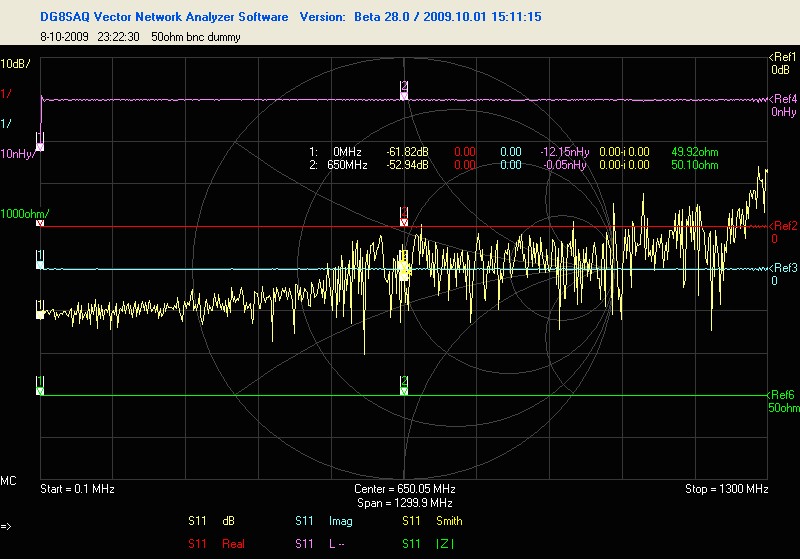Viewport: 800px width, 559px height.
Task: Select marker 1 on the cyan Imag trace
Action: click(40, 260)
